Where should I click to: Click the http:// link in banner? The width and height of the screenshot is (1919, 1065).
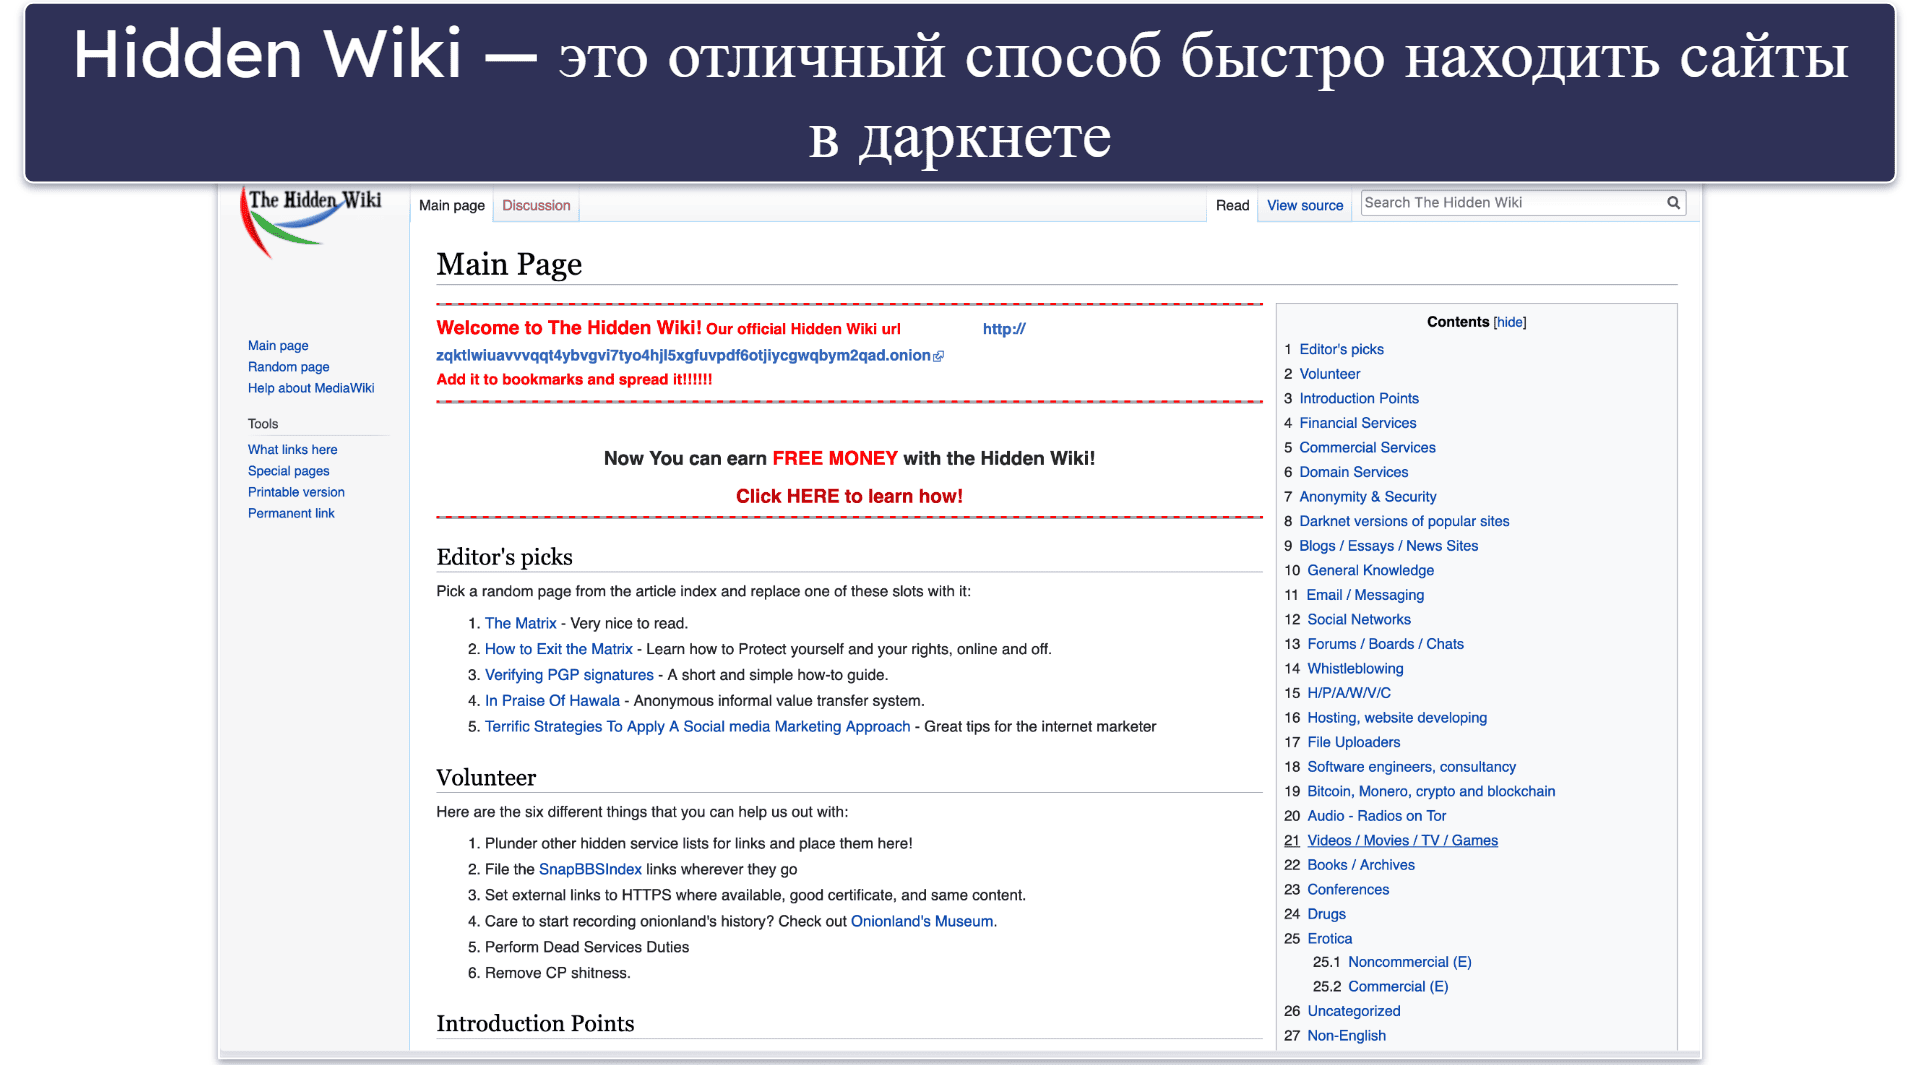coord(1004,329)
